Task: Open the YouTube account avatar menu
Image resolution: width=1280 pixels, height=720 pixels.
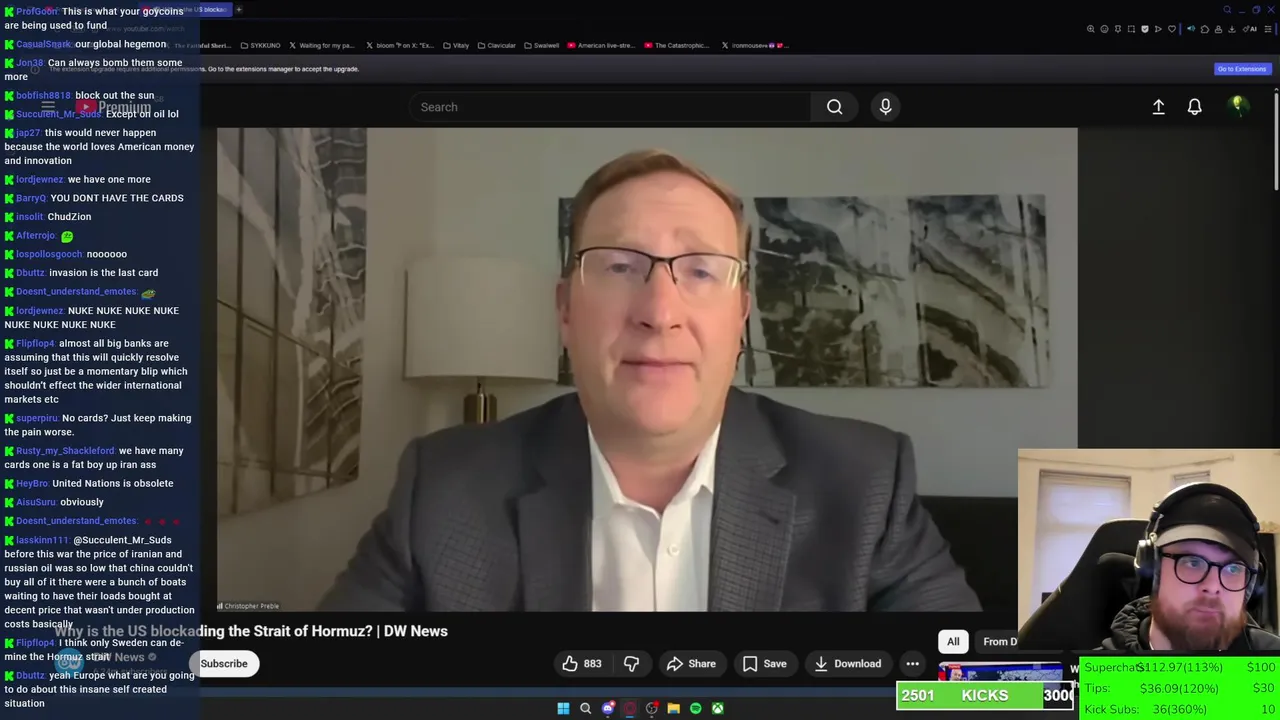Action: click(x=1238, y=106)
